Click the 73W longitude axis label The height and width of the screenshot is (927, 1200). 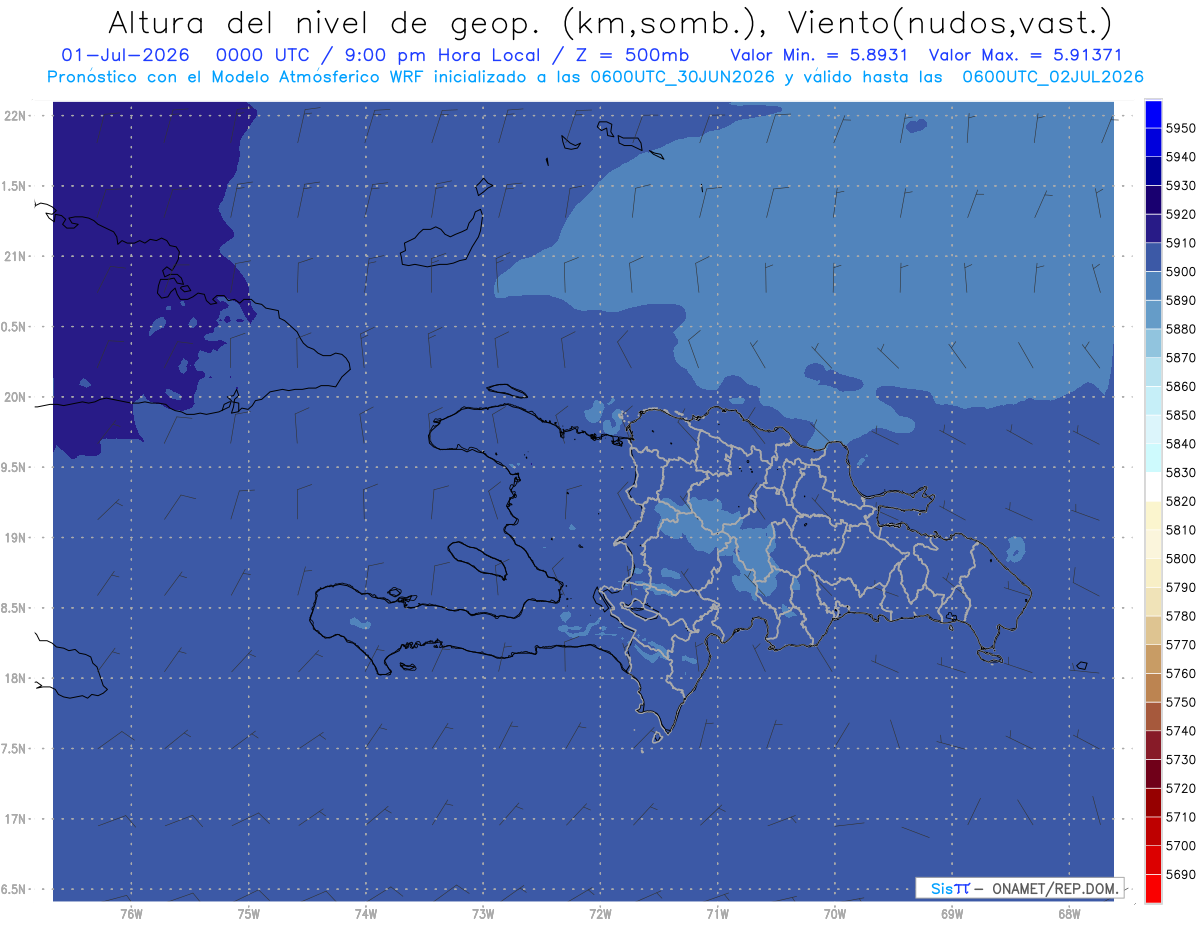pyautogui.click(x=483, y=914)
